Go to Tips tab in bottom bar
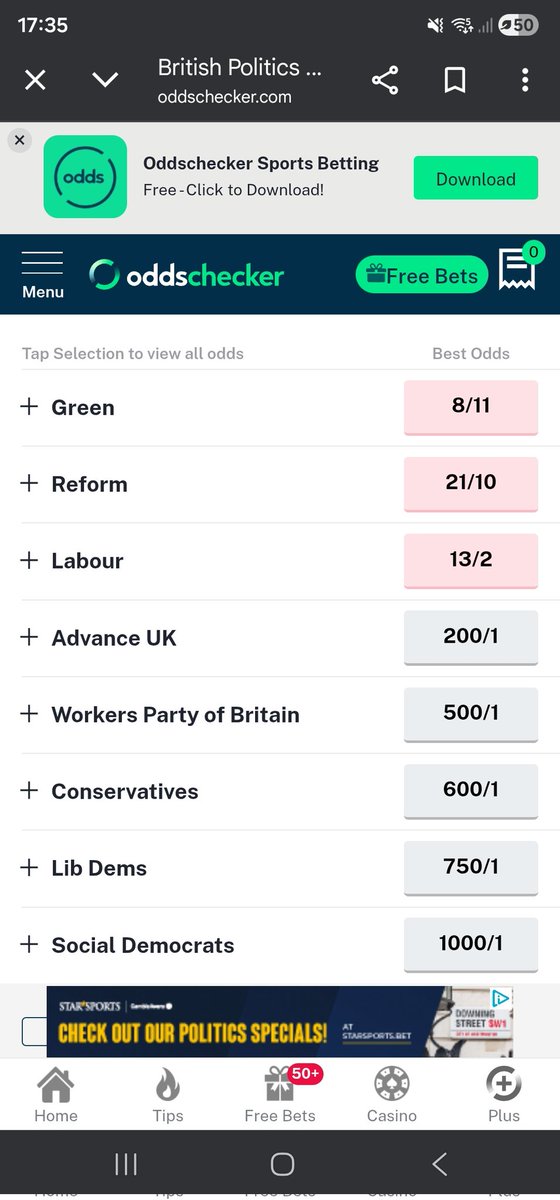The image size is (560, 1200). pos(168,1095)
